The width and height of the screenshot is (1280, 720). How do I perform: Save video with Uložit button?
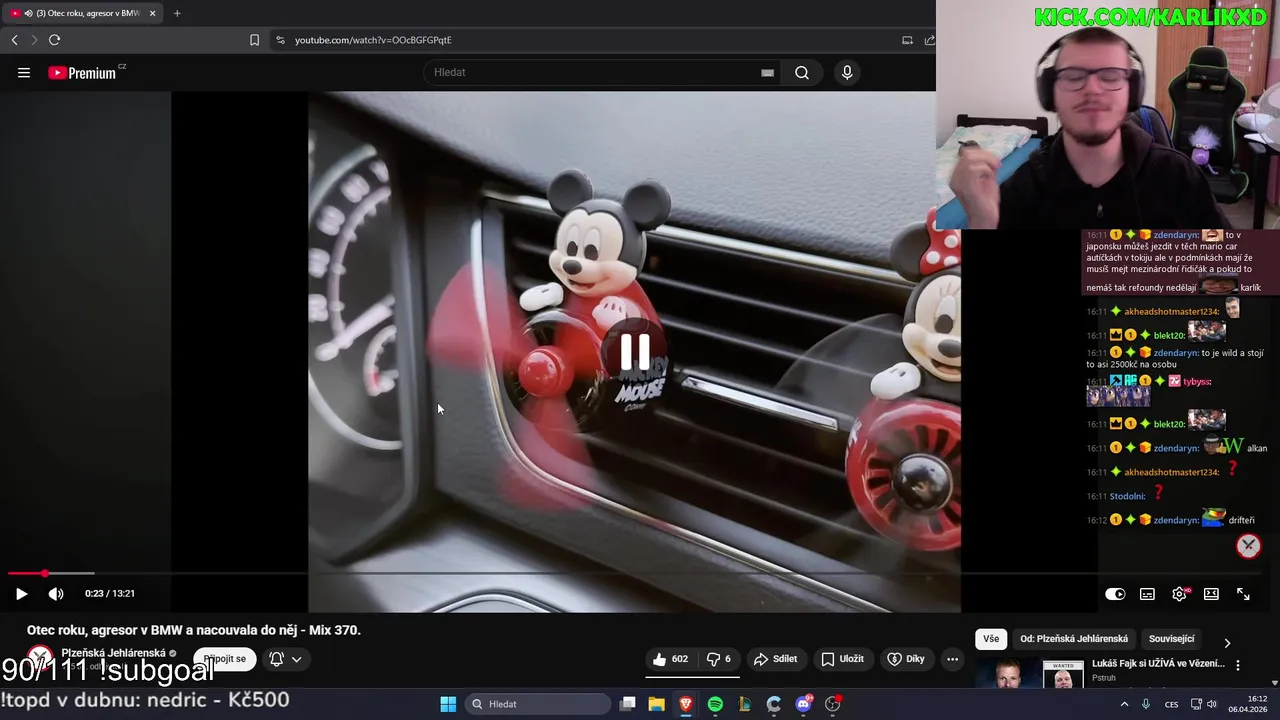(x=843, y=659)
